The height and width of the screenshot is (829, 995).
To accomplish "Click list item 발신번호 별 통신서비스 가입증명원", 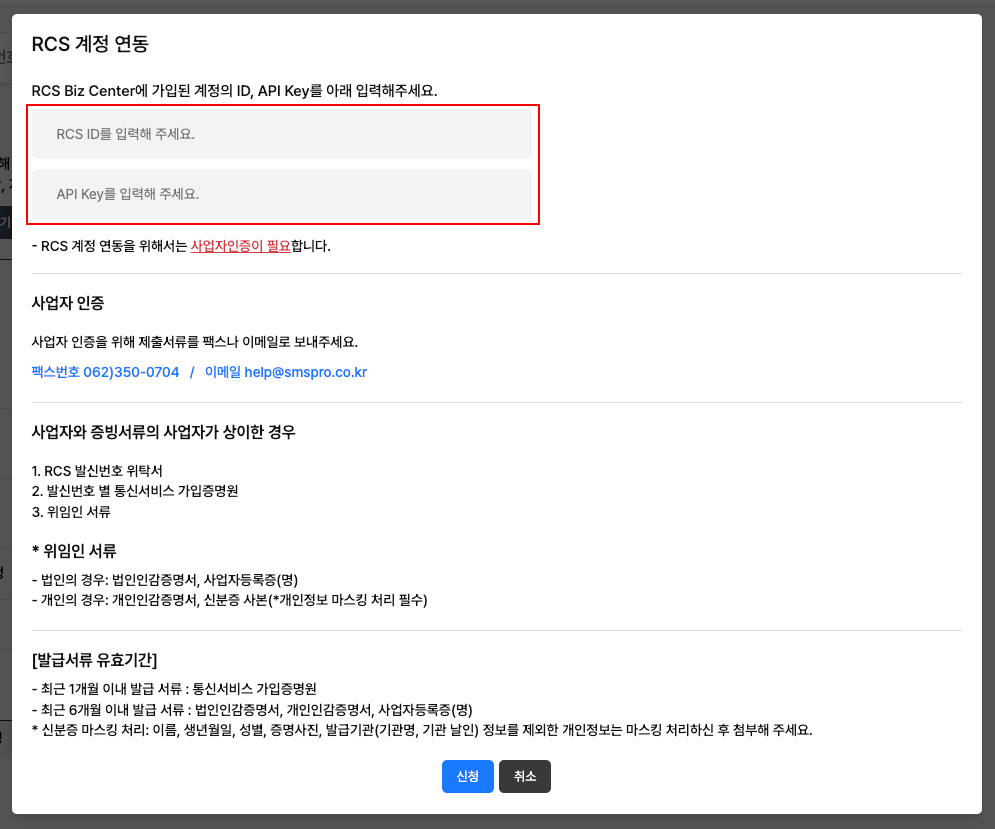I will [x=135, y=491].
